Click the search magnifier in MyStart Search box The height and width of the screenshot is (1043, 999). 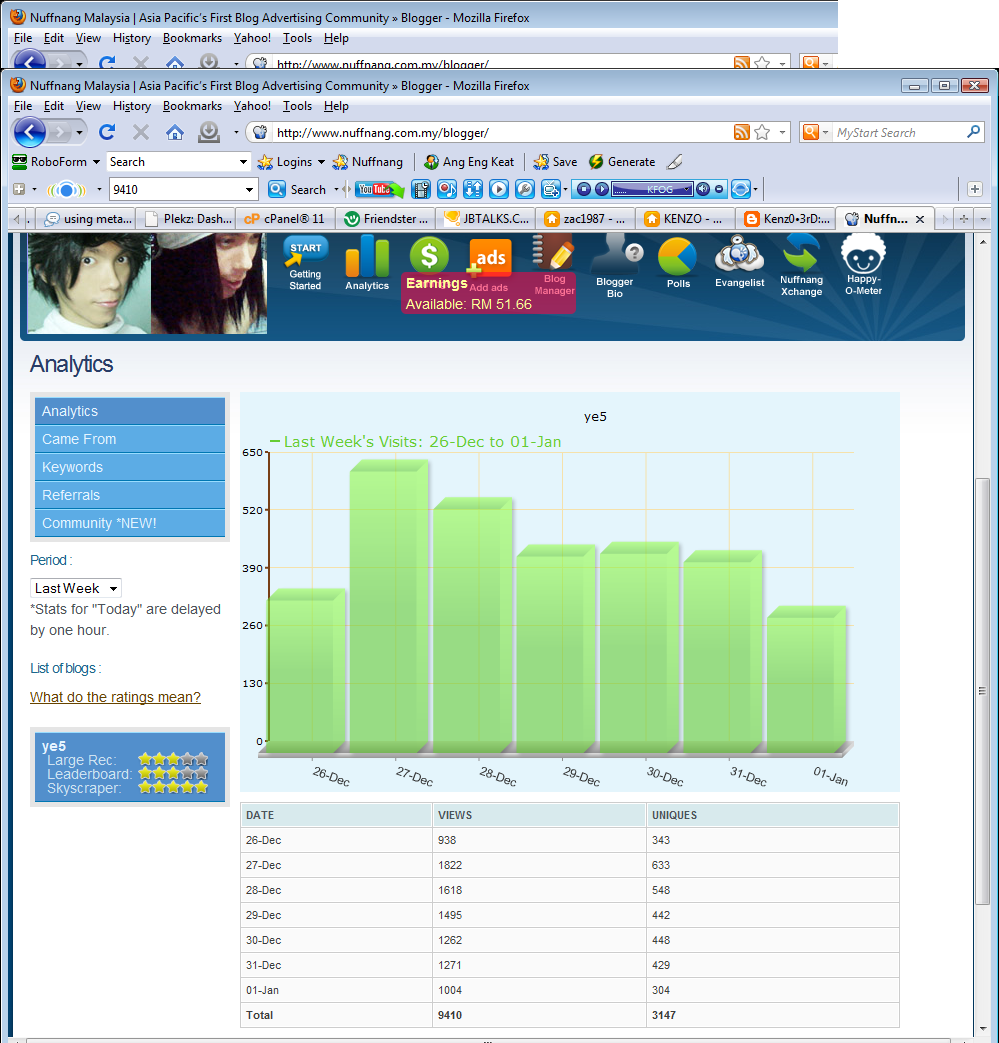tap(973, 132)
